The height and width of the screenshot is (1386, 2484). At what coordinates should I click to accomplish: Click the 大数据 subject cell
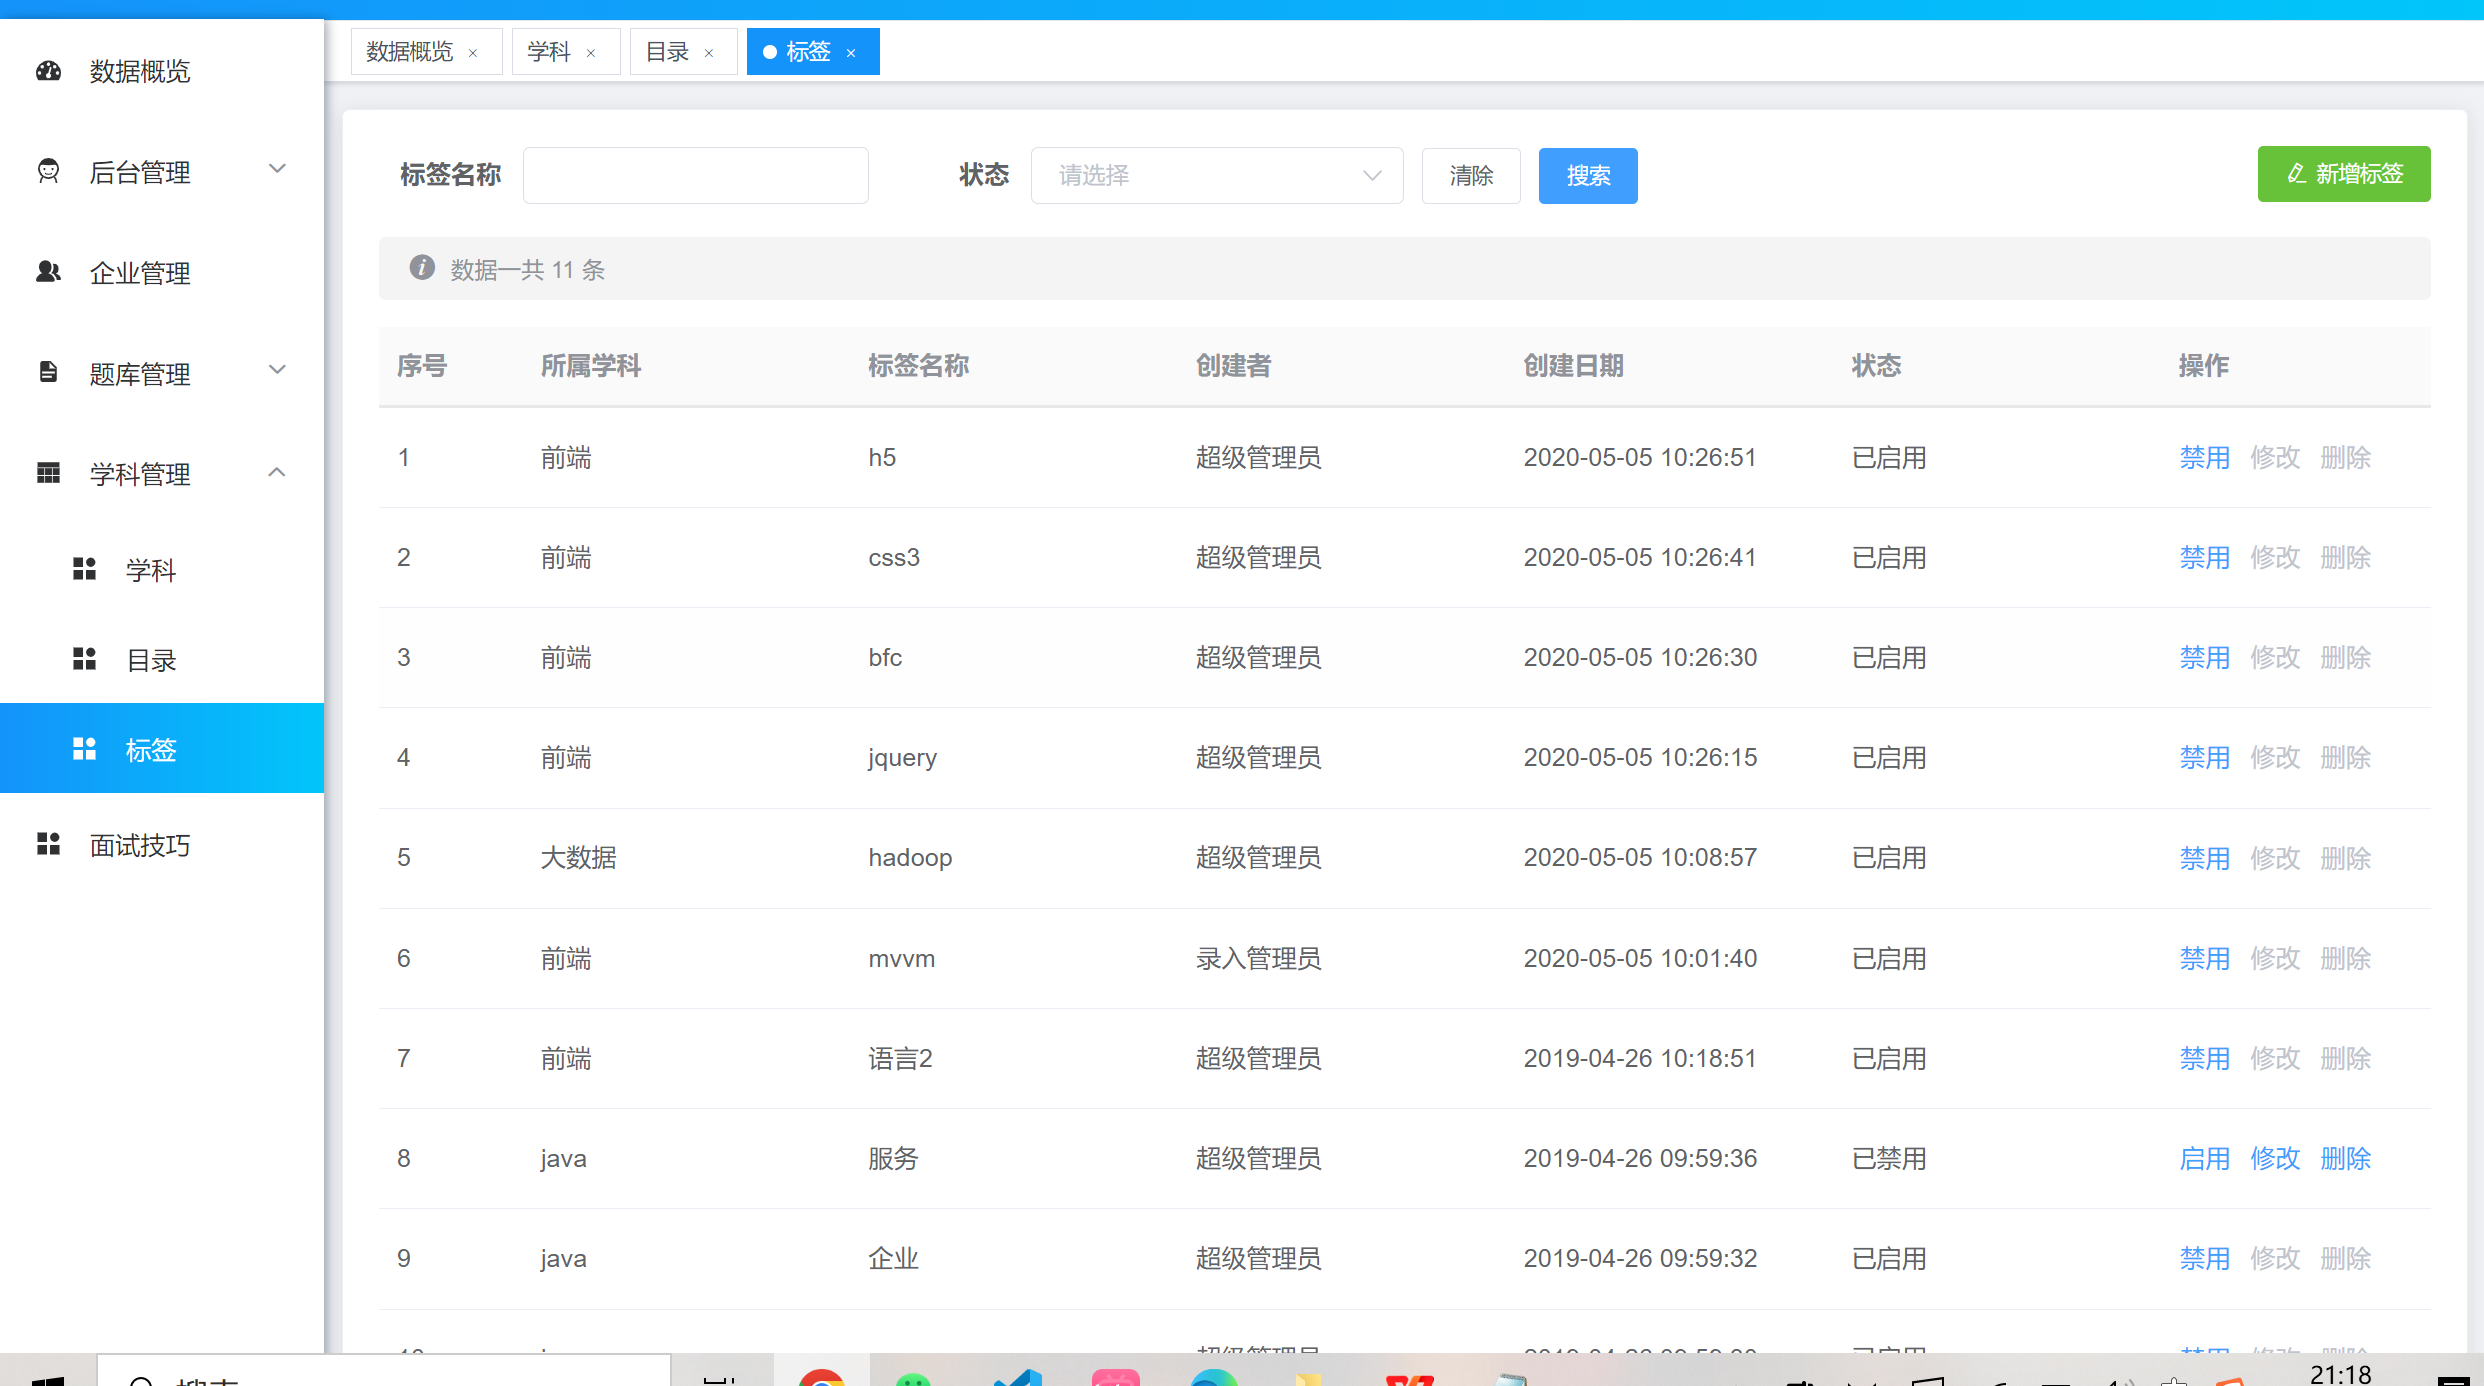[x=578, y=858]
